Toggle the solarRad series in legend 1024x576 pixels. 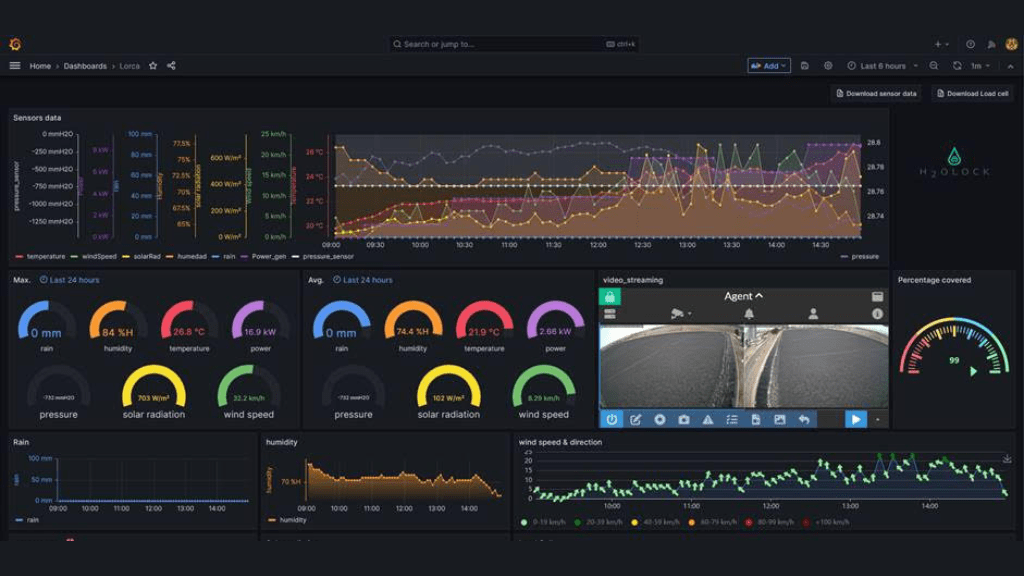point(142,256)
